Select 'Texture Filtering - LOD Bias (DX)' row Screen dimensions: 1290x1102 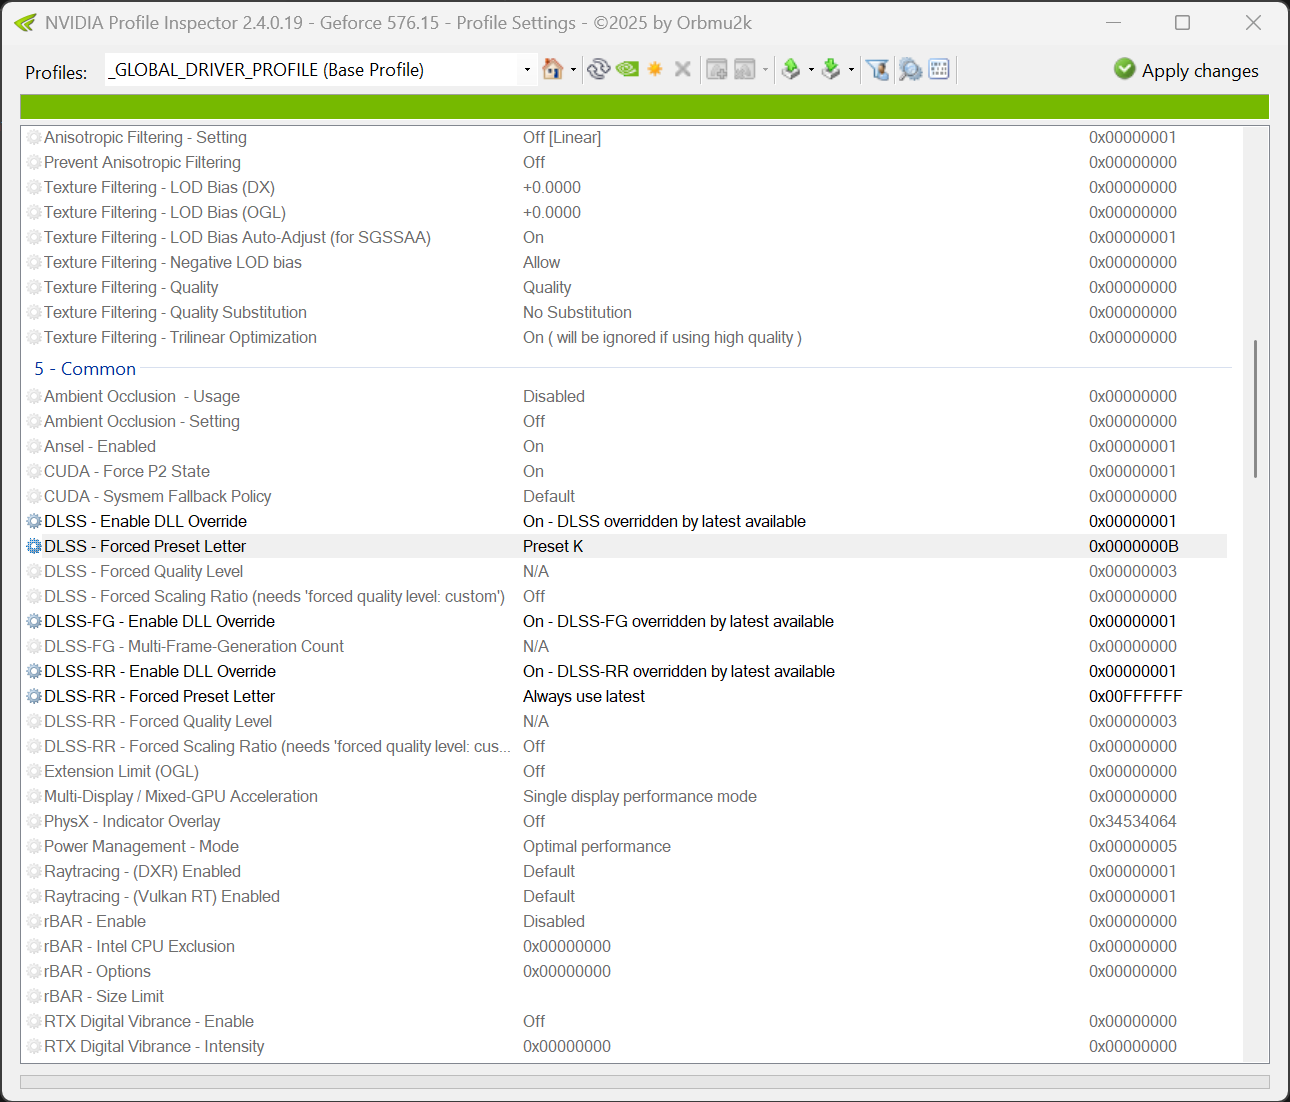(626, 187)
